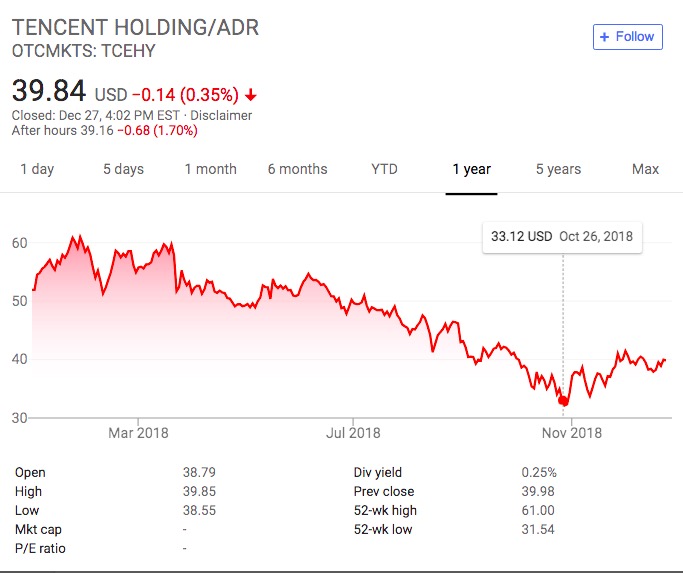683x573 pixels.
Task: Click the Div yield value
Action: pyautogui.click(x=538, y=472)
